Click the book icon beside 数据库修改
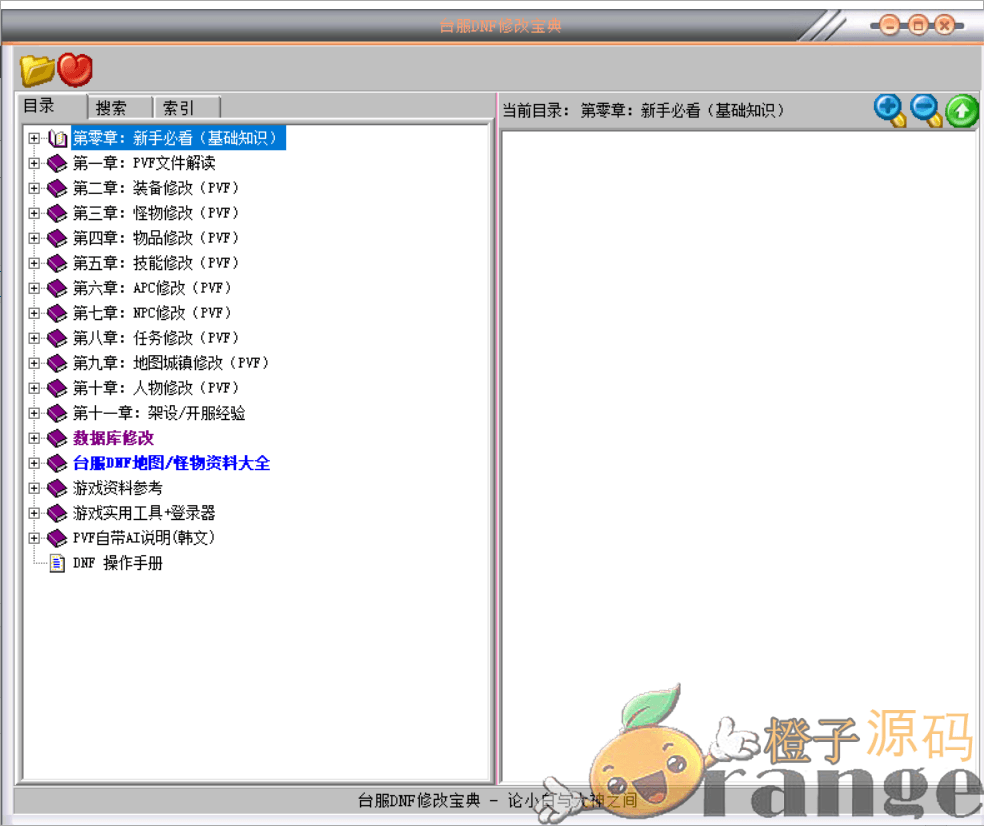This screenshot has width=984, height=826. click(57, 438)
